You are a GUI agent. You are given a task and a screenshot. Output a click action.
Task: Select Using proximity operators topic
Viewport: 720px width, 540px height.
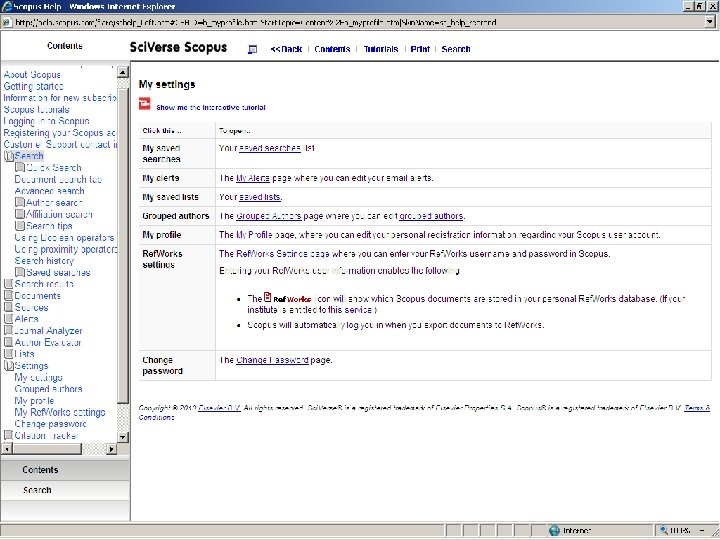coord(66,249)
